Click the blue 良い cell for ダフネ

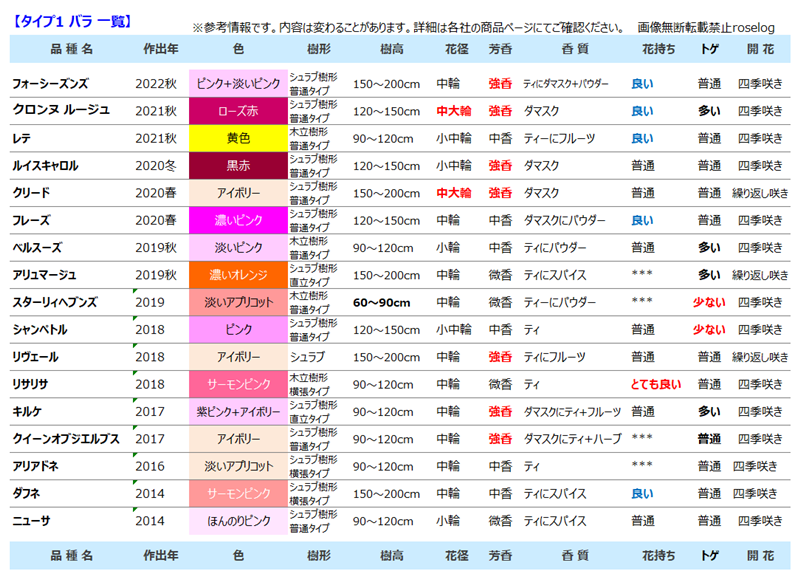click(x=661, y=494)
